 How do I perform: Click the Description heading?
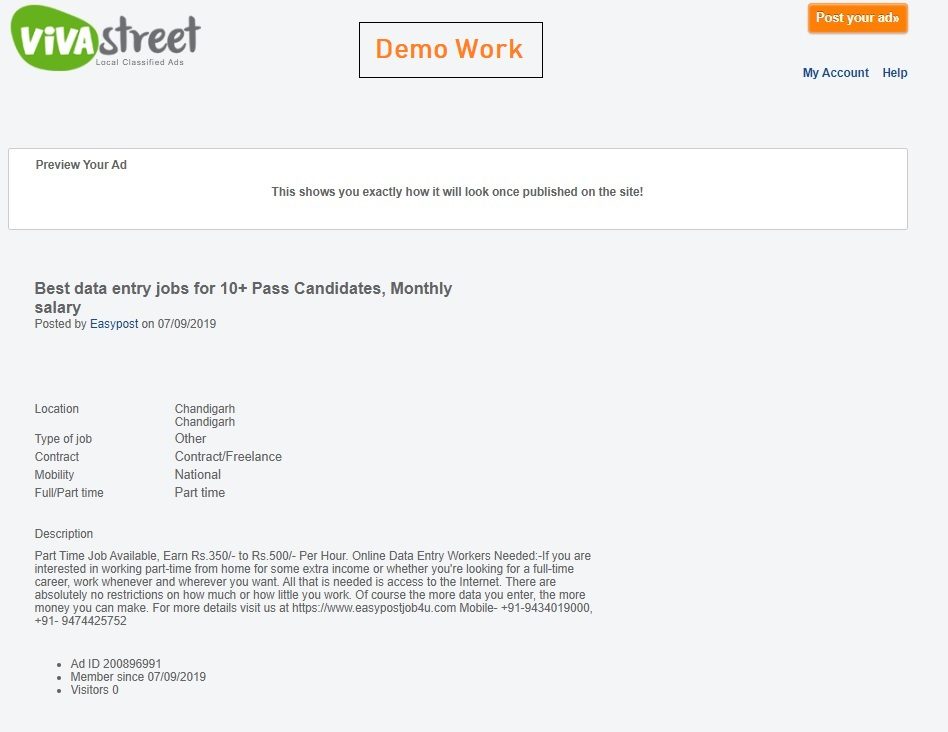tap(63, 534)
